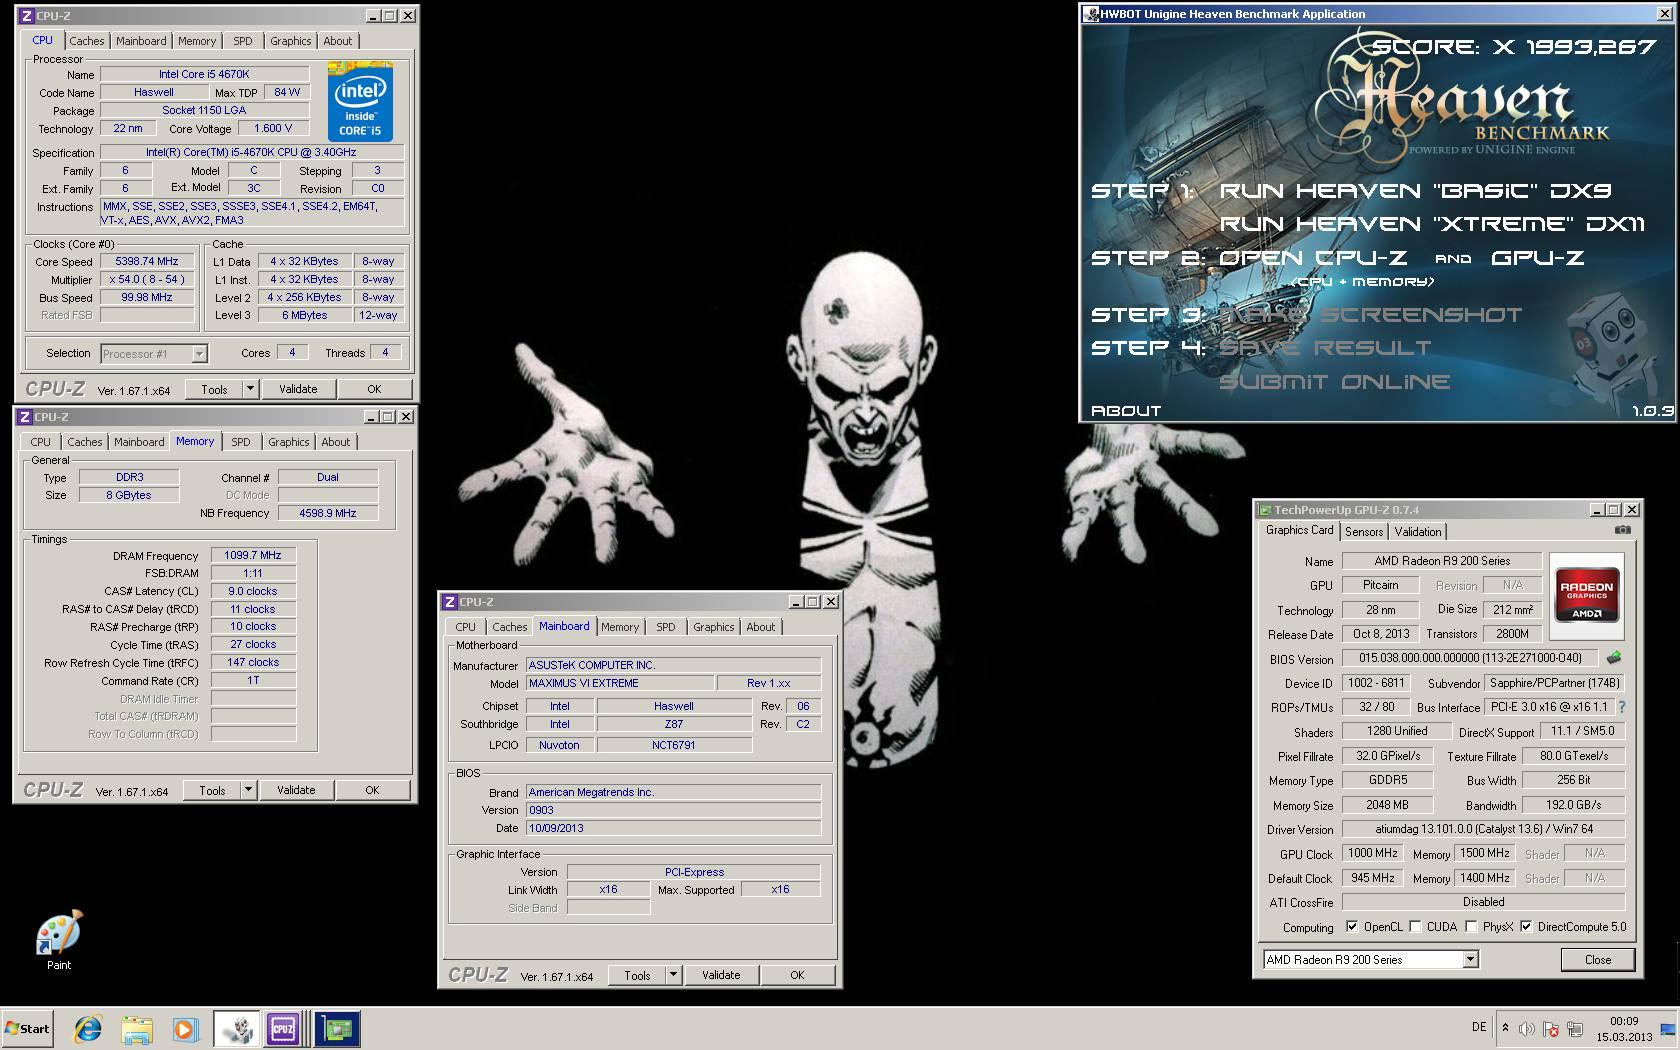Screen dimensions: 1680x1050
Task: Click GPU-Z link in Heaven step 2
Action: (x=1537, y=258)
